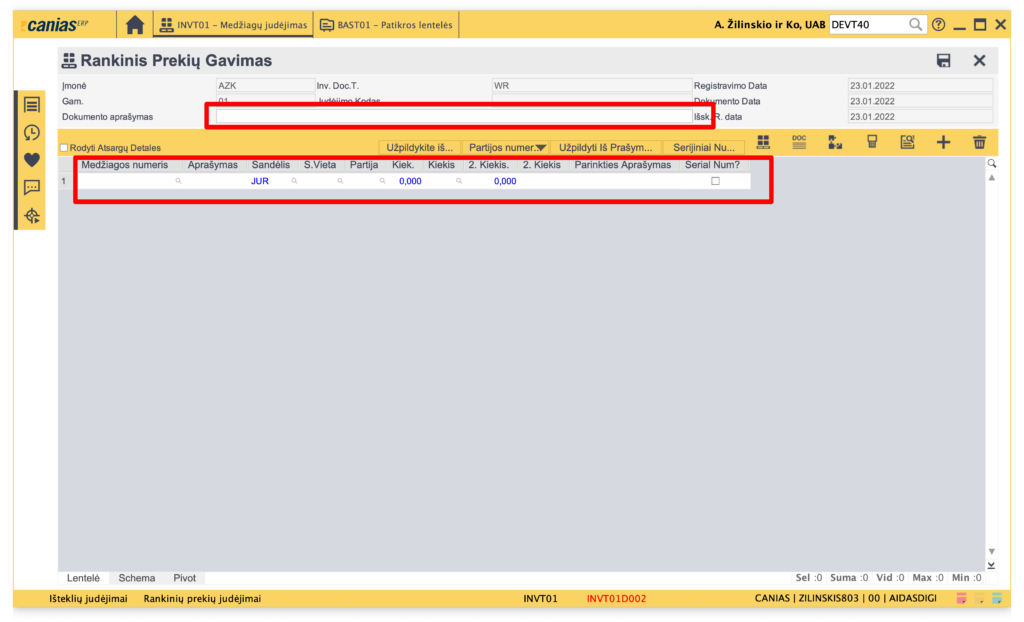The height and width of the screenshot is (622, 1024).
Task: Click the Serijiniai Nu... button
Action: [x=703, y=148]
